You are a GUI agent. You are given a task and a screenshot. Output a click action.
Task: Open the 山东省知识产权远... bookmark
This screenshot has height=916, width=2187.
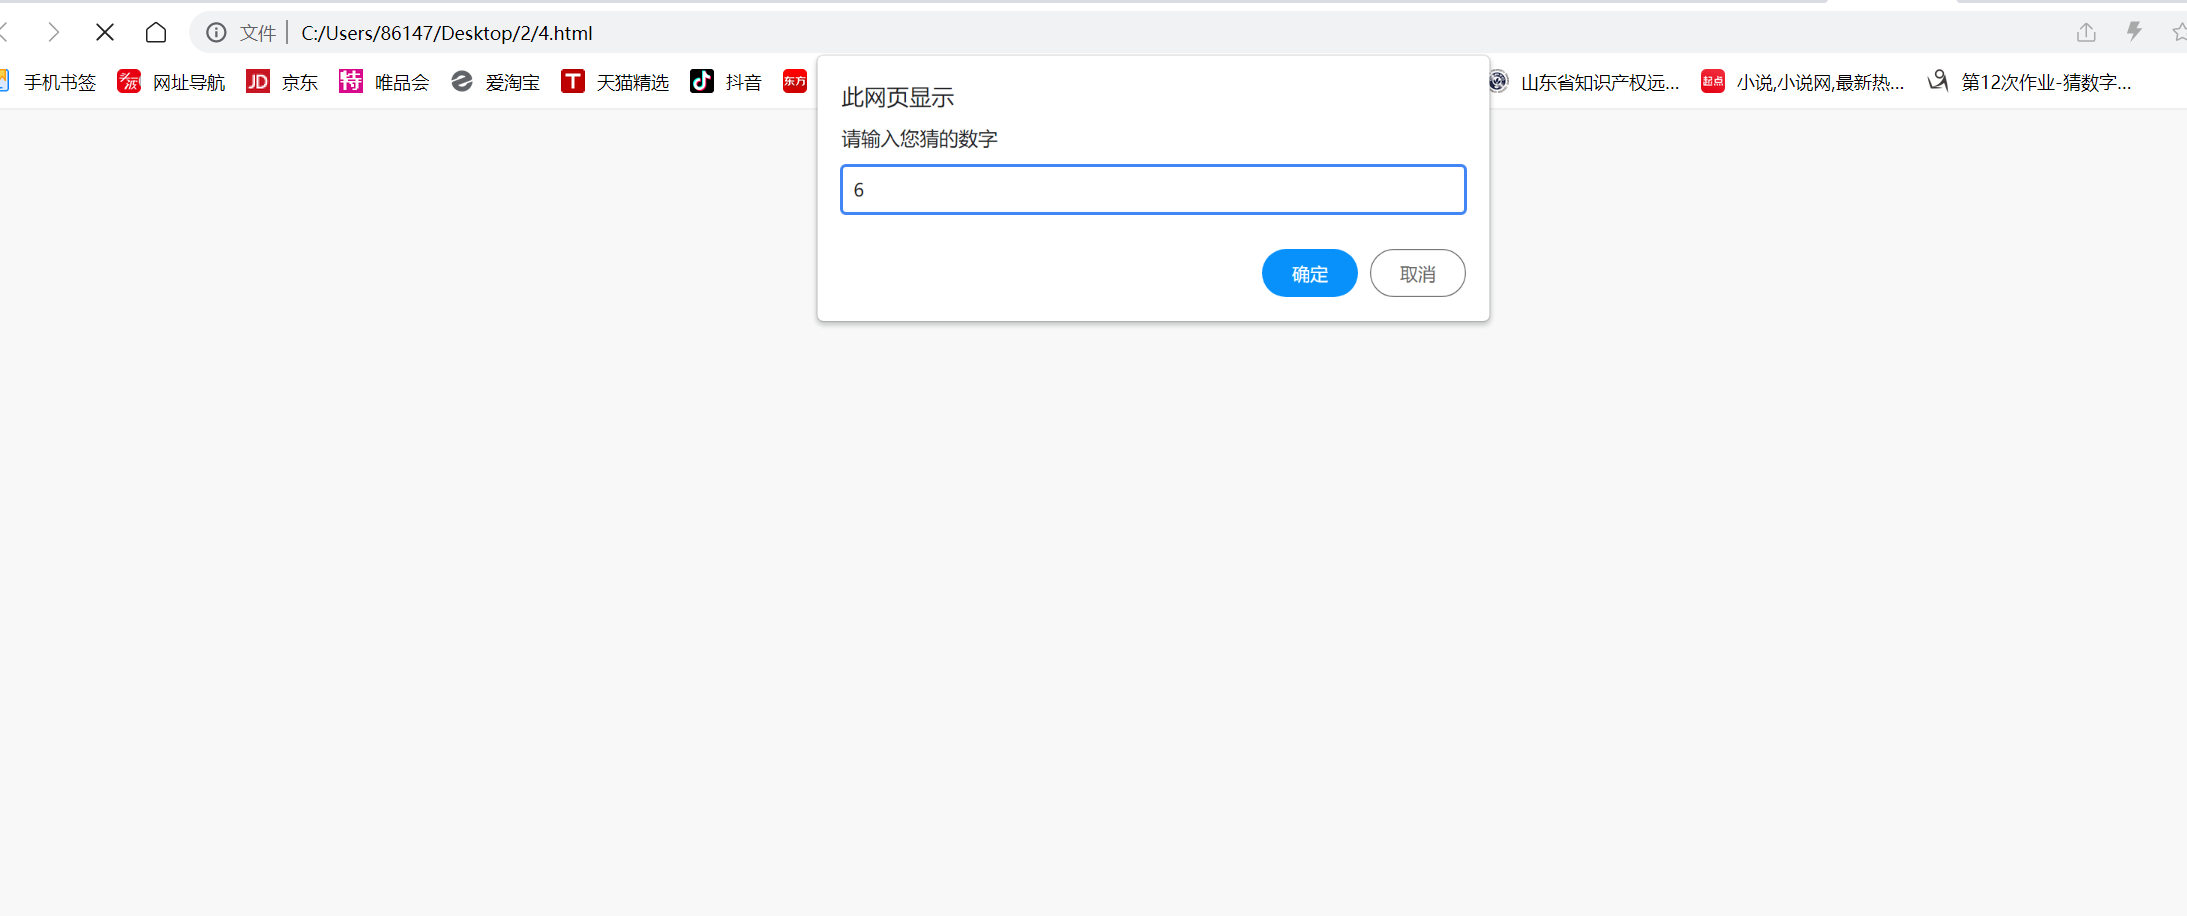[1583, 82]
